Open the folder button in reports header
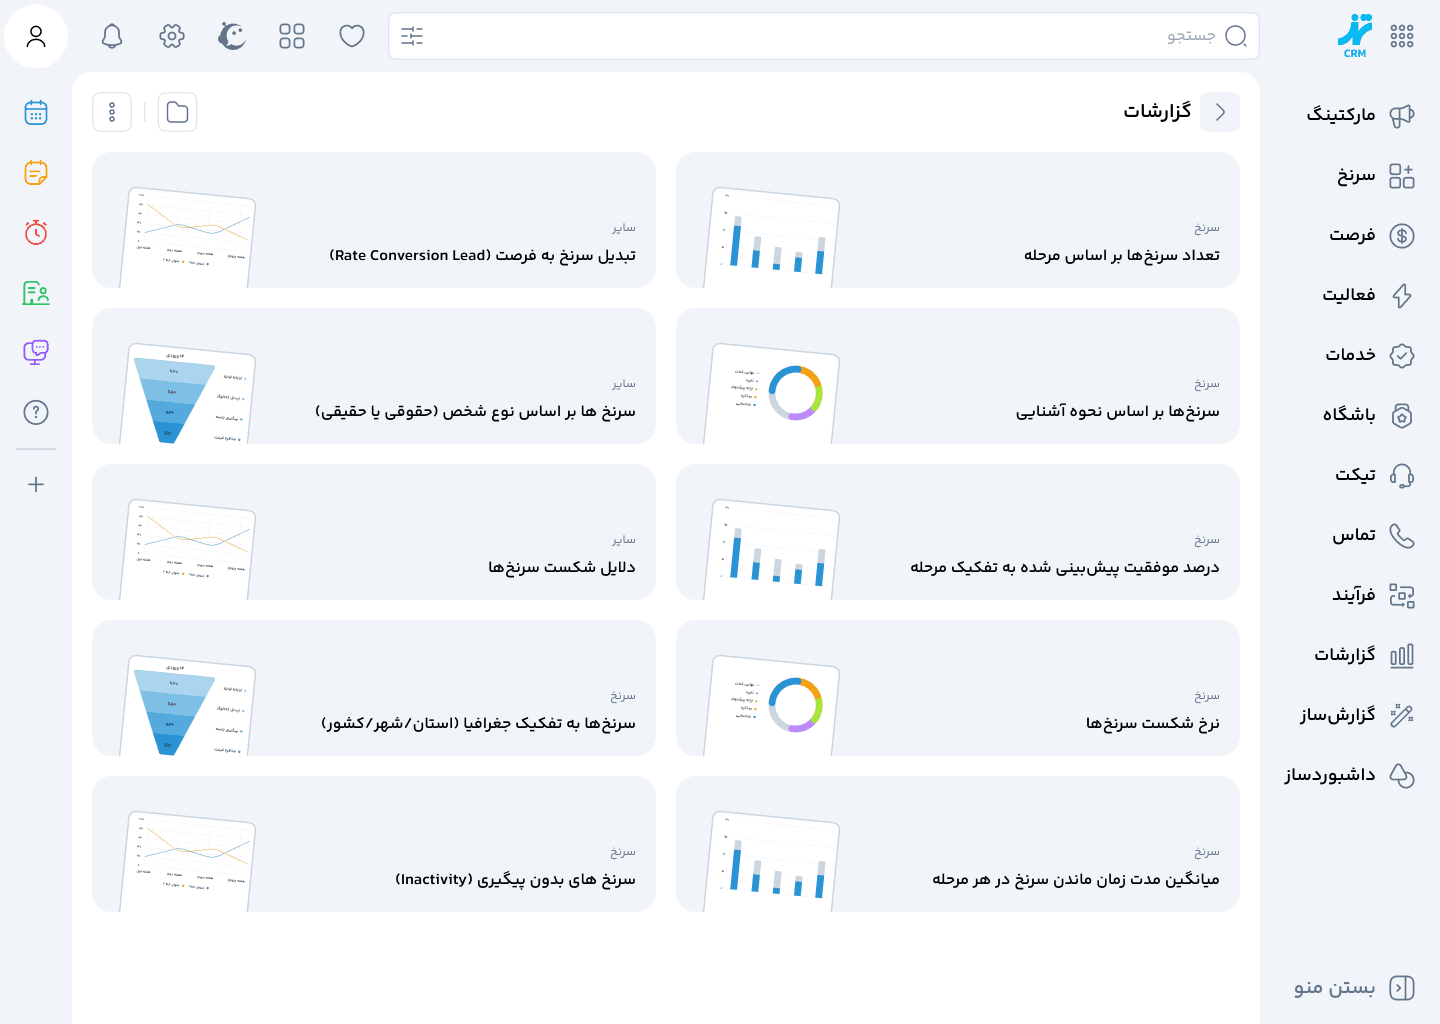 (x=177, y=112)
